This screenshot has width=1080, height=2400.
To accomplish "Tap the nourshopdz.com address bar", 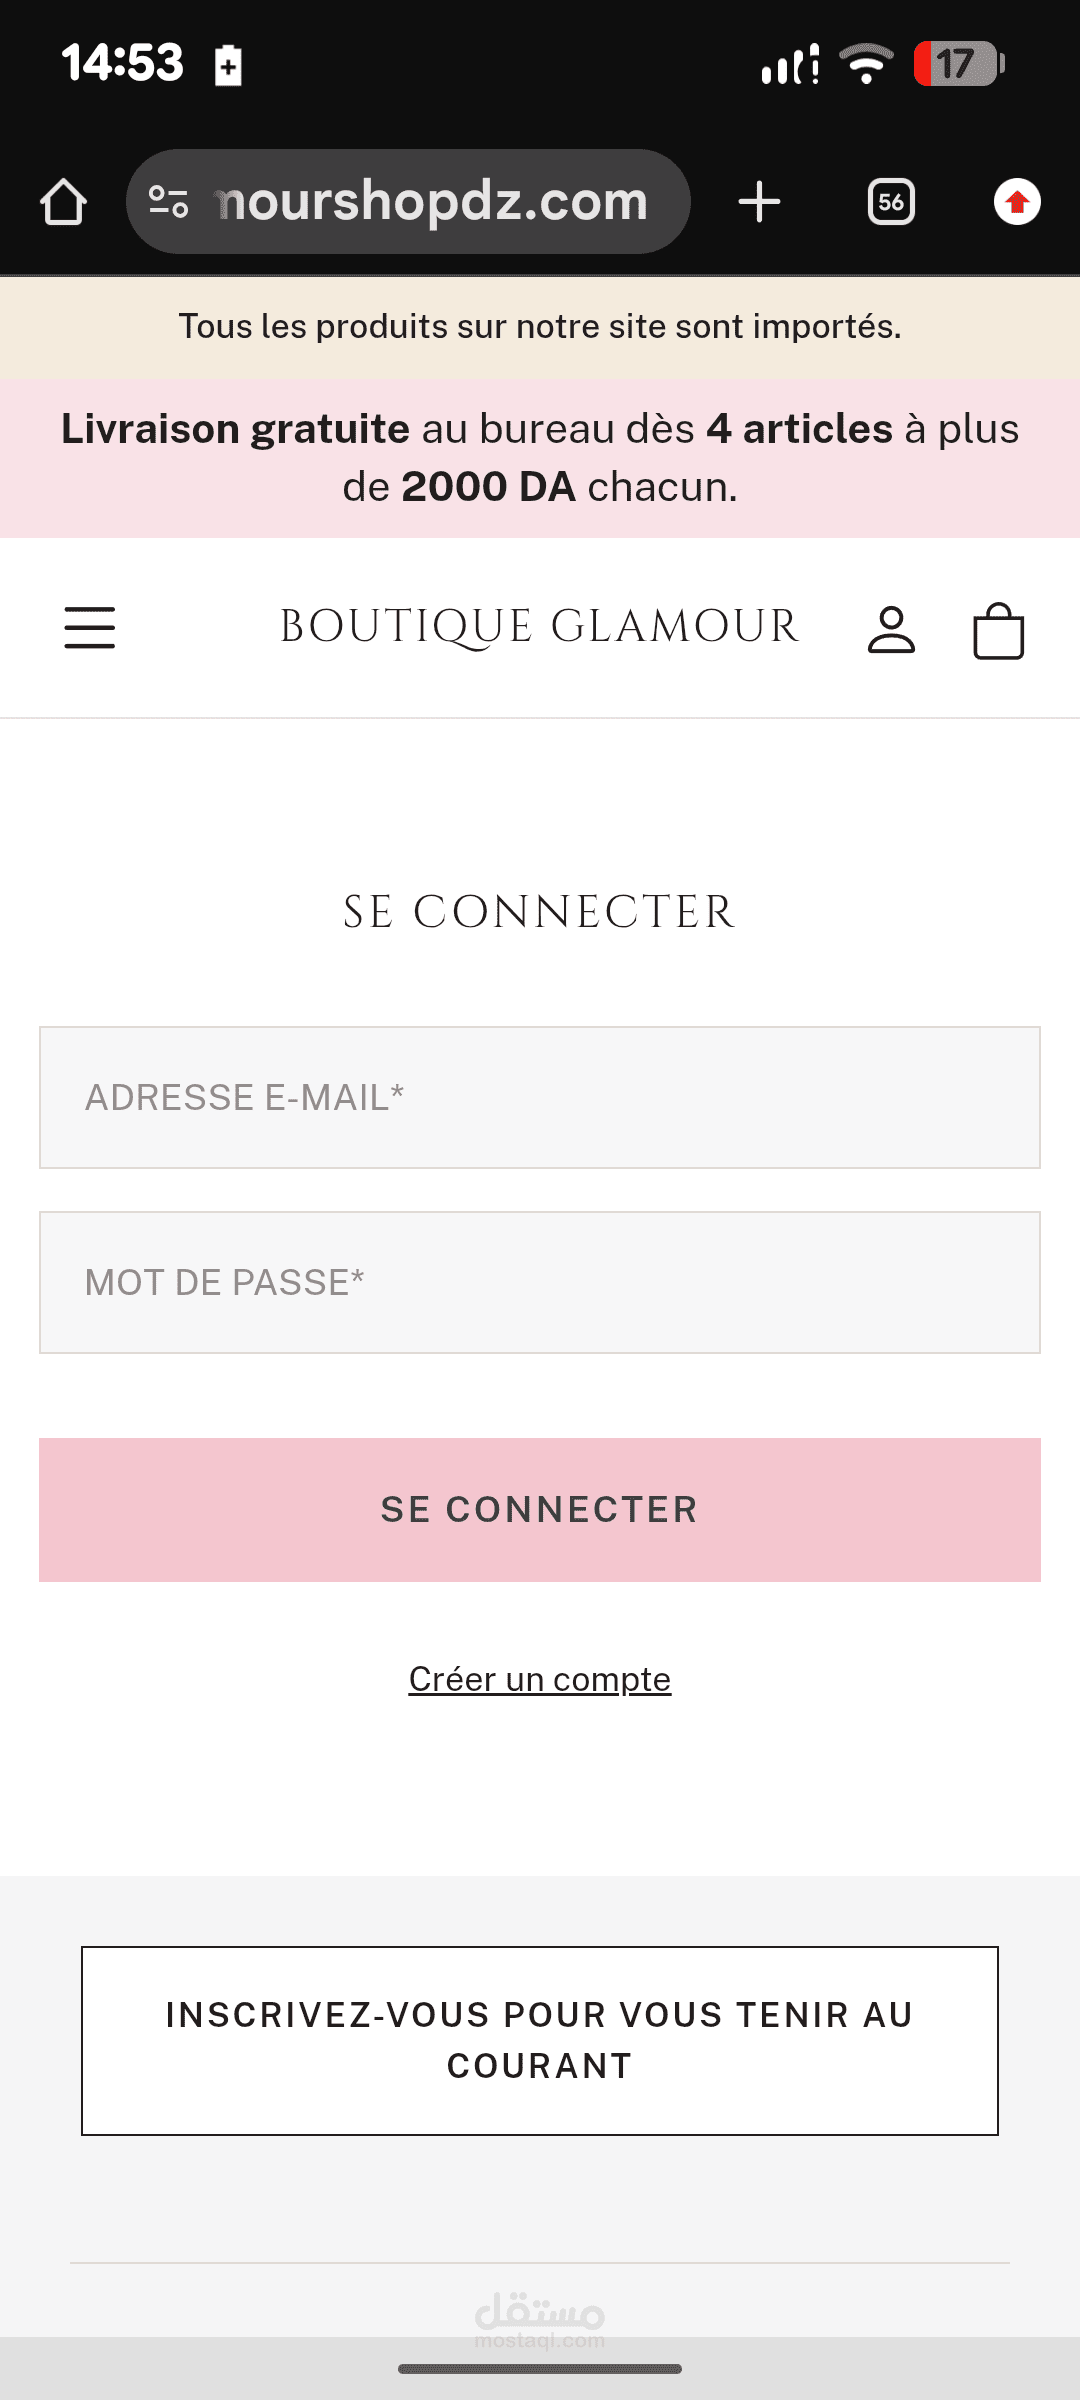I will pos(432,202).
